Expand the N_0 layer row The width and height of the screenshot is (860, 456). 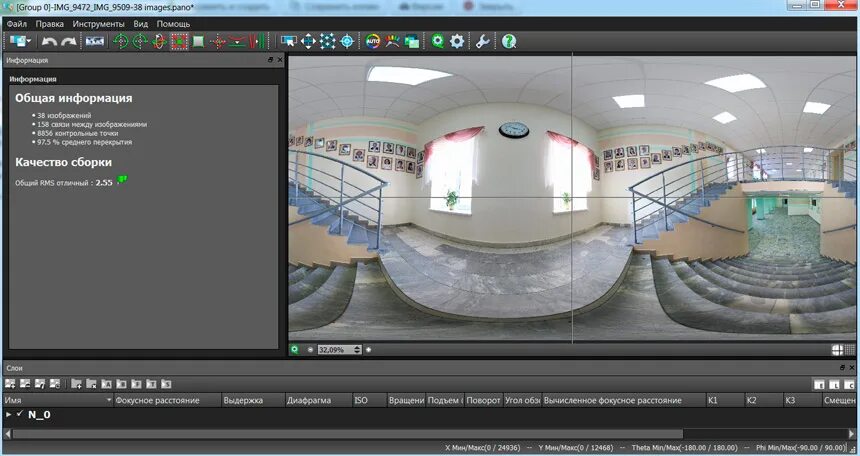[x=8, y=414]
